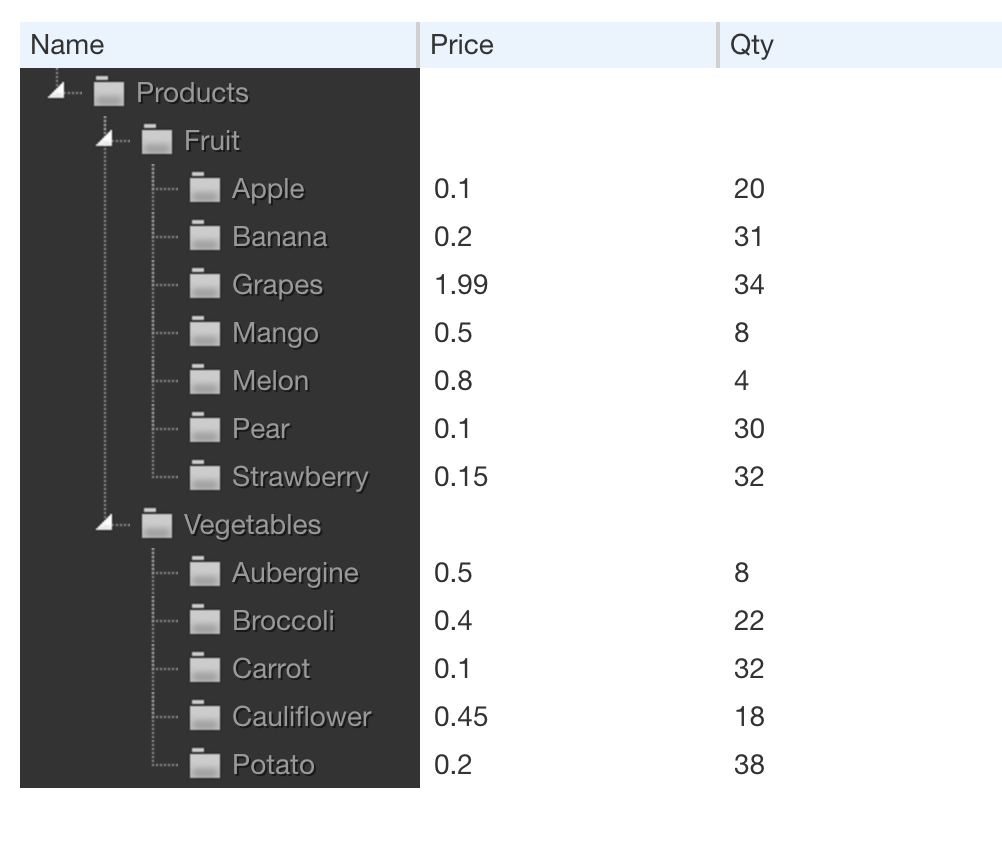Image resolution: width=1002 pixels, height=846 pixels.
Task: Select the Broccoli row label
Action: [x=284, y=621]
